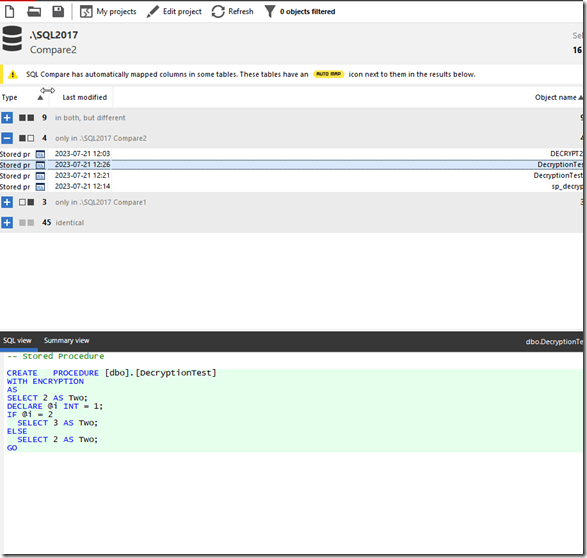Click the New project page icon
This screenshot has height=558, width=587.
click(10, 12)
